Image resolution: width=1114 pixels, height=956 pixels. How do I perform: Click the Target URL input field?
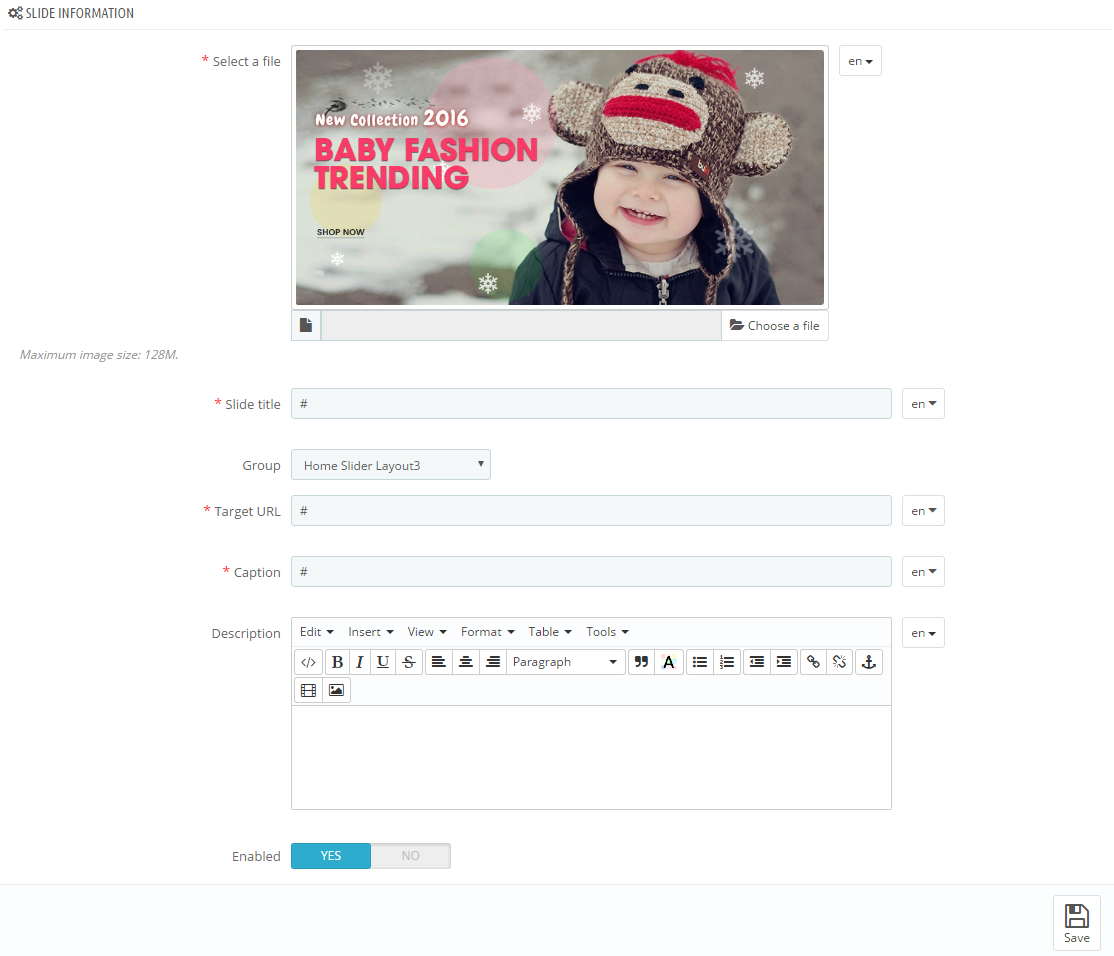pyautogui.click(x=591, y=511)
